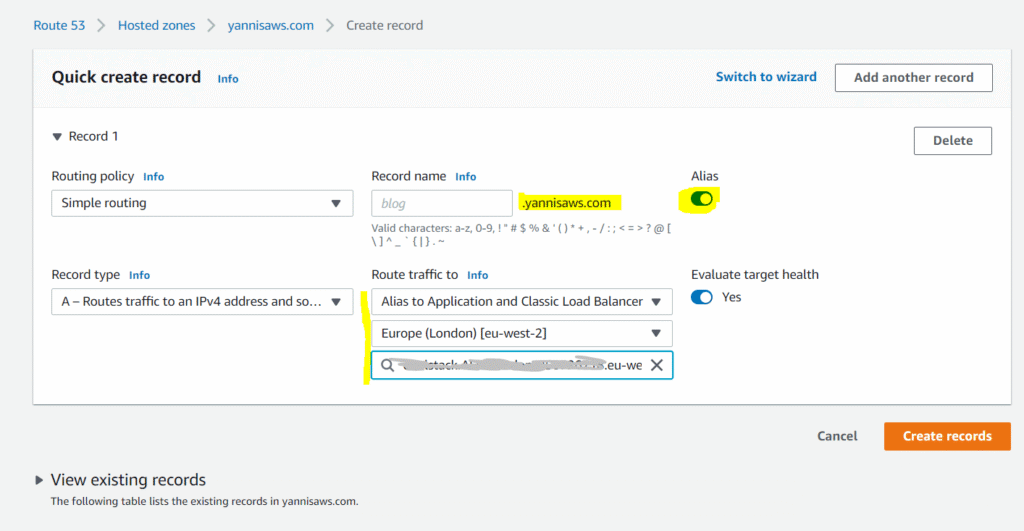Open the Routing policy dropdown
The width and height of the screenshot is (1024, 531).
202,203
